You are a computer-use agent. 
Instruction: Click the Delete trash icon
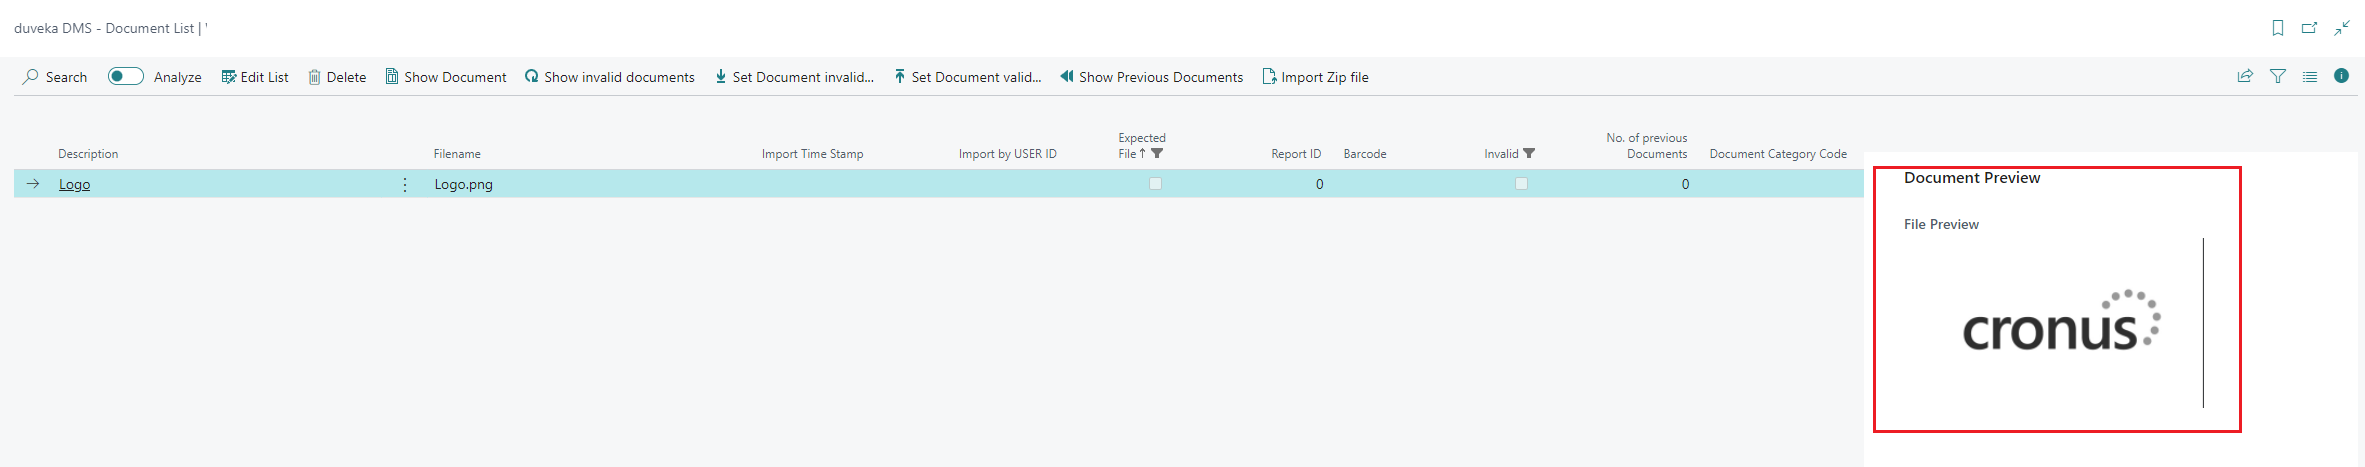[314, 77]
